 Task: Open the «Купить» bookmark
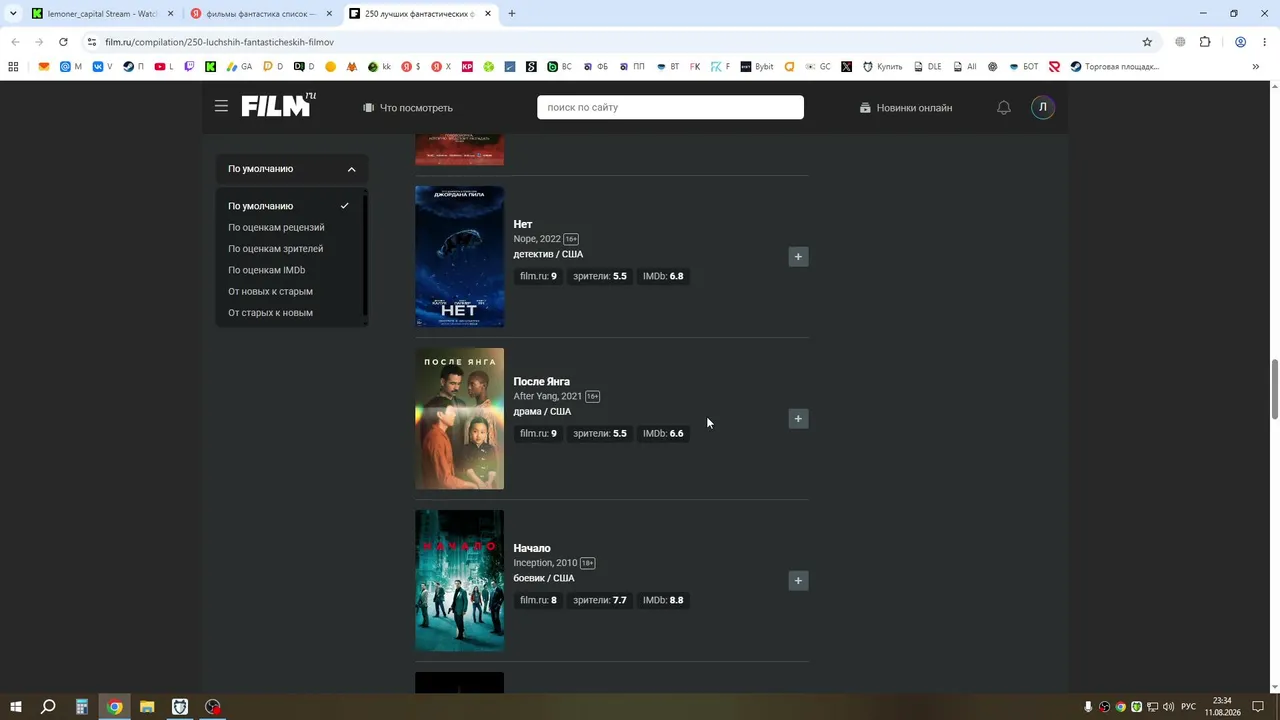pyautogui.click(x=882, y=67)
